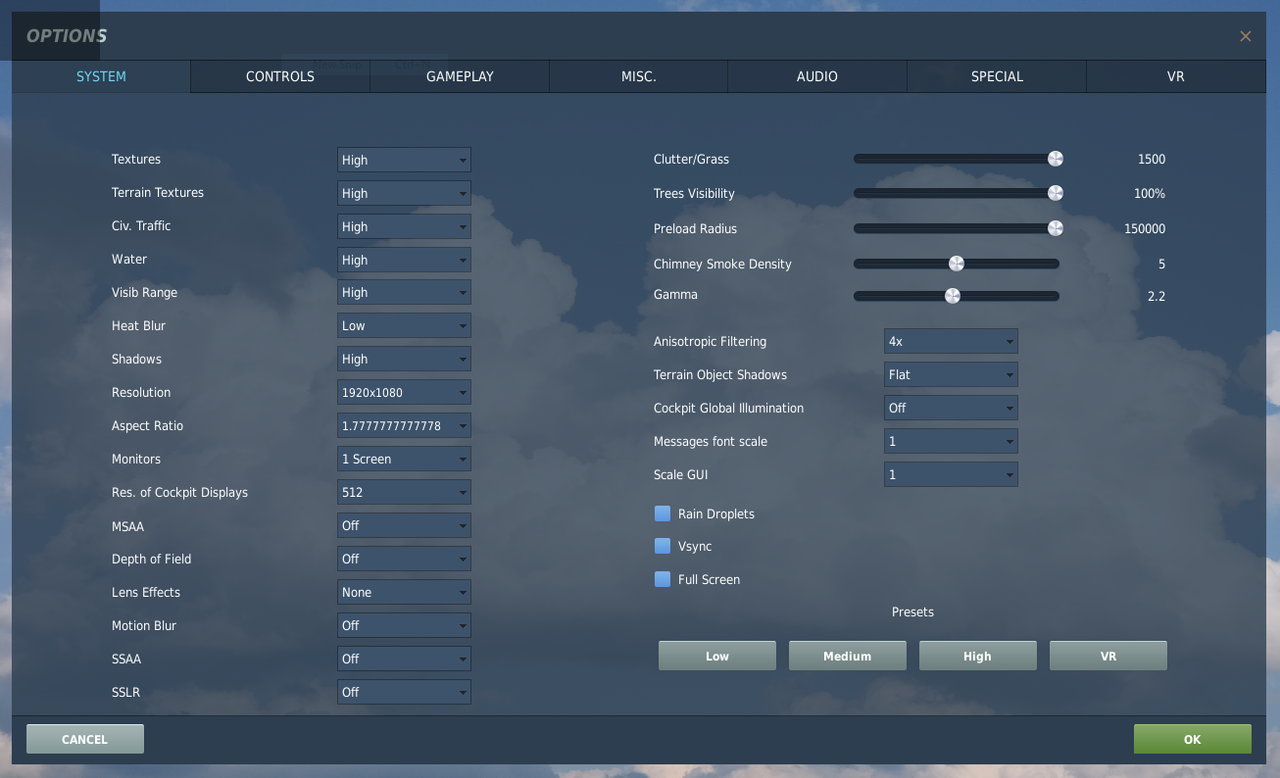Open the MSAA dropdown
This screenshot has height=778, width=1280.
click(x=403, y=525)
